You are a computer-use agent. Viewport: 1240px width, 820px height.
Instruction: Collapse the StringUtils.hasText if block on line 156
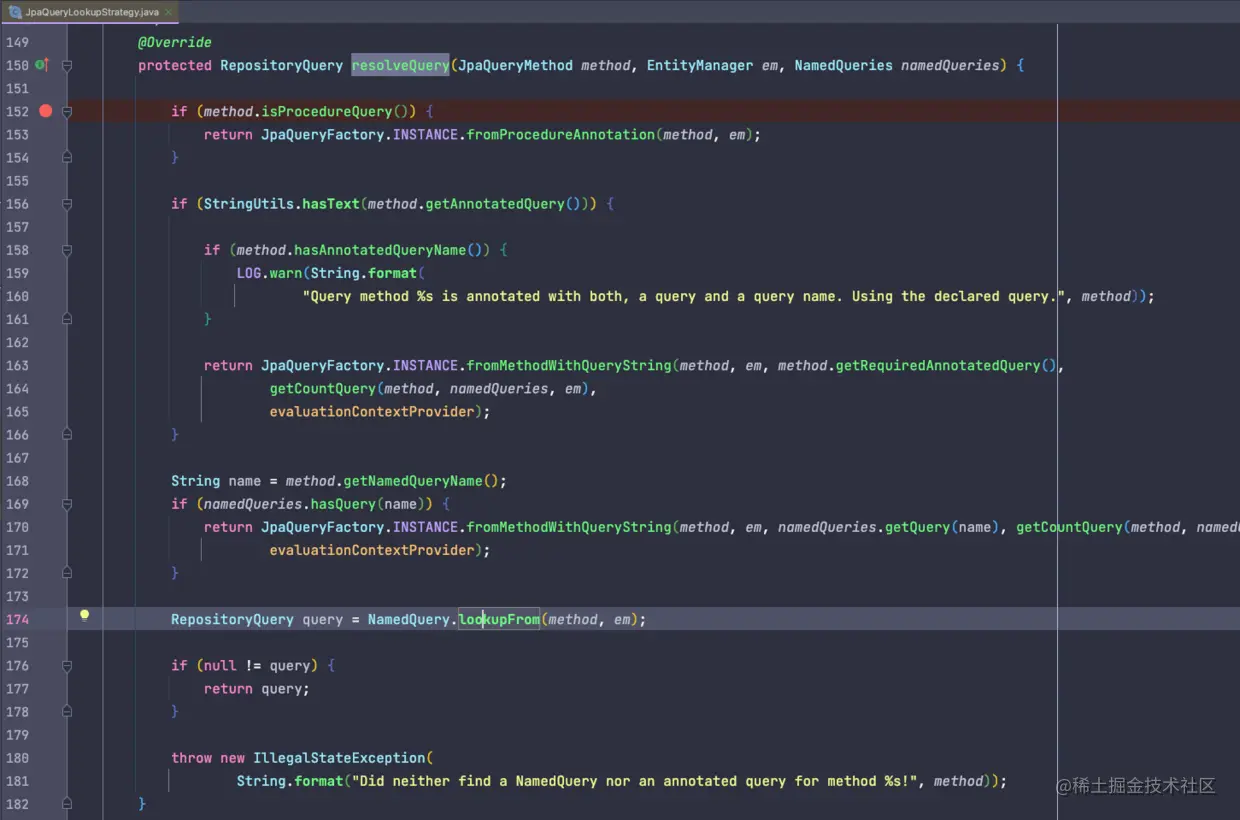tap(66, 203)
